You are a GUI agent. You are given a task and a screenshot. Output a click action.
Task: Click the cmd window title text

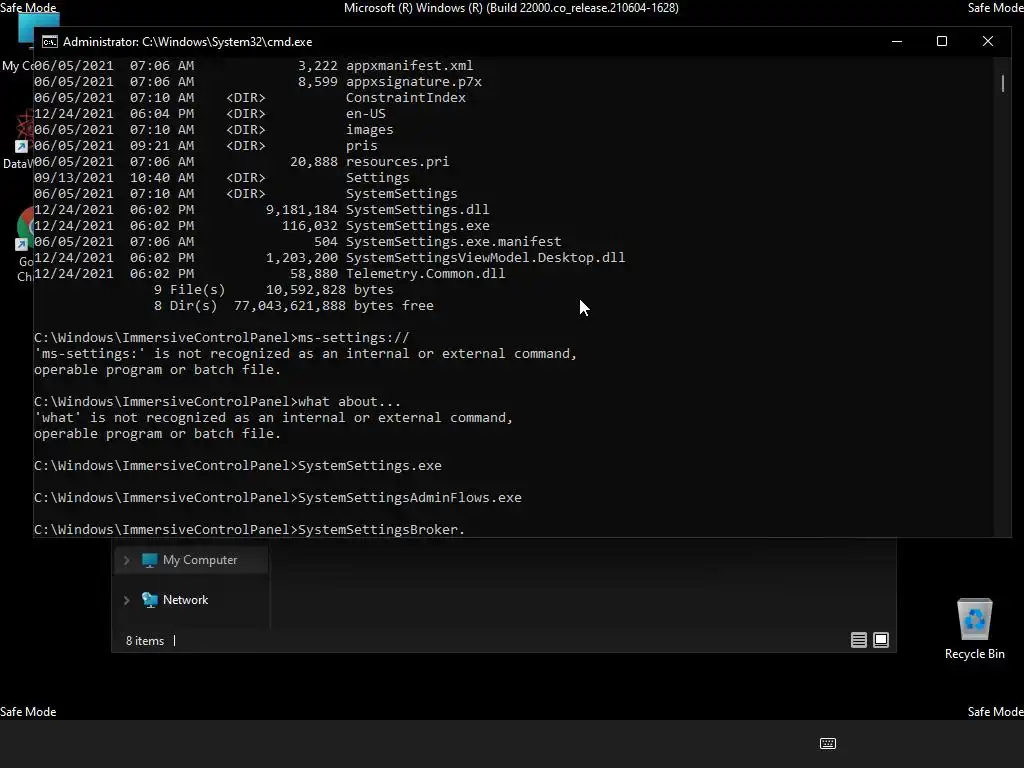[187, 42]
